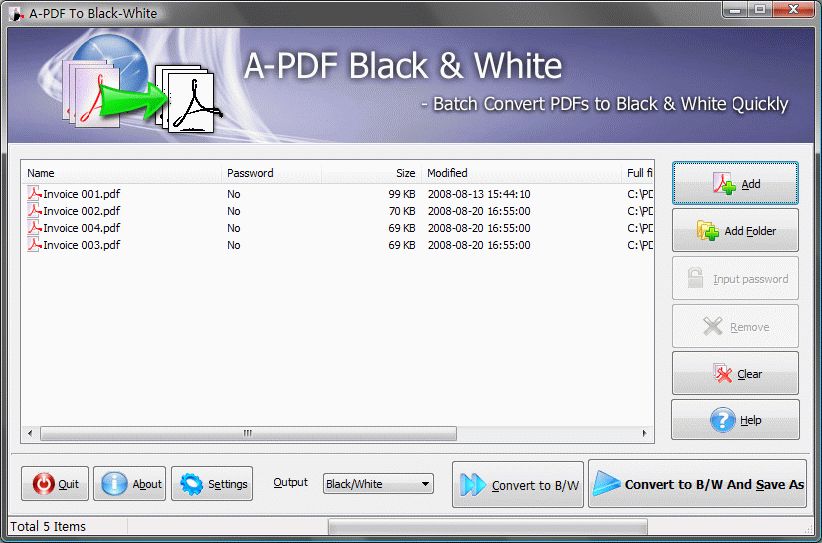Open Settings with the gear button
This screenshot has width=822, height=543.
tap(212, 483)
